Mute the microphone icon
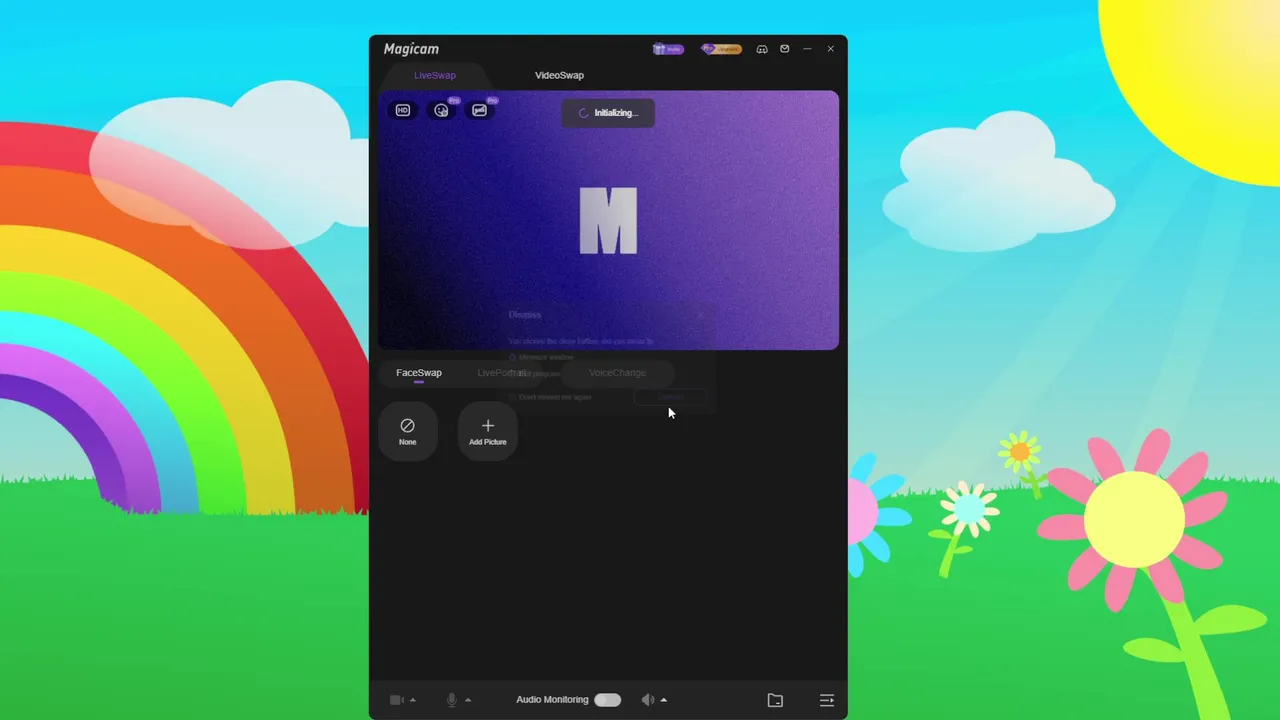The width and height of the screenshot is (1280, 720). click(452, 700)
